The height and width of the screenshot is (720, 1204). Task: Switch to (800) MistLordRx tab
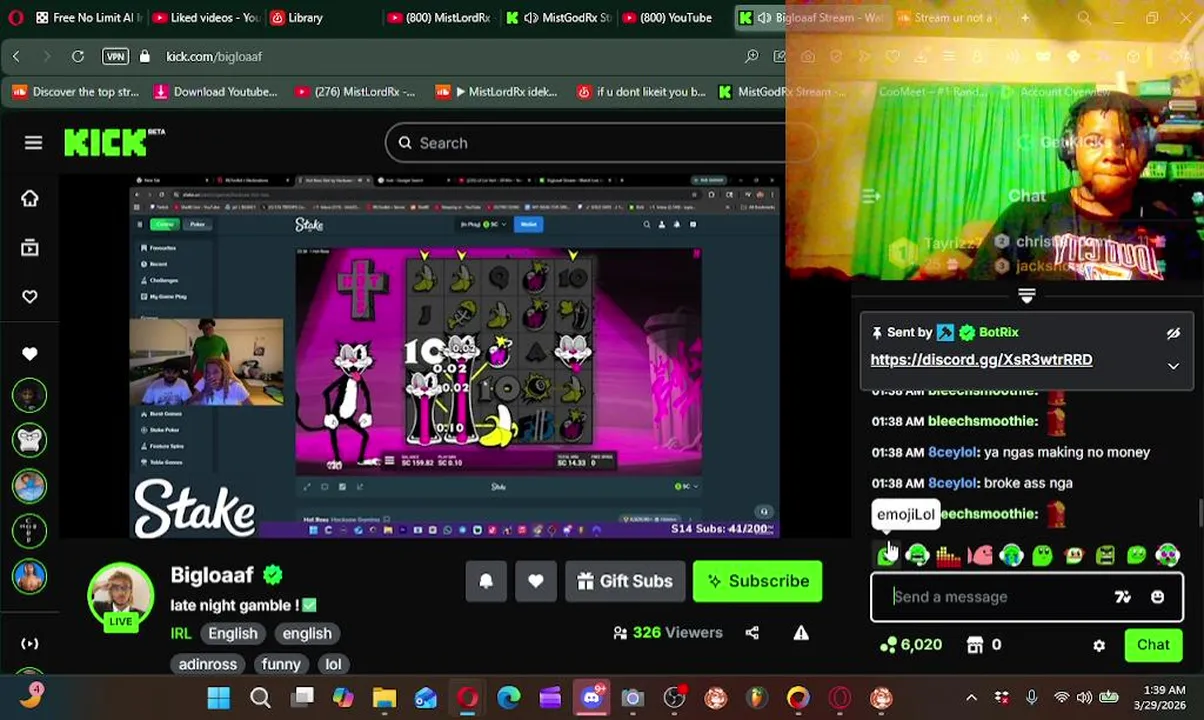pyautogui.click(x=438, y=17)
